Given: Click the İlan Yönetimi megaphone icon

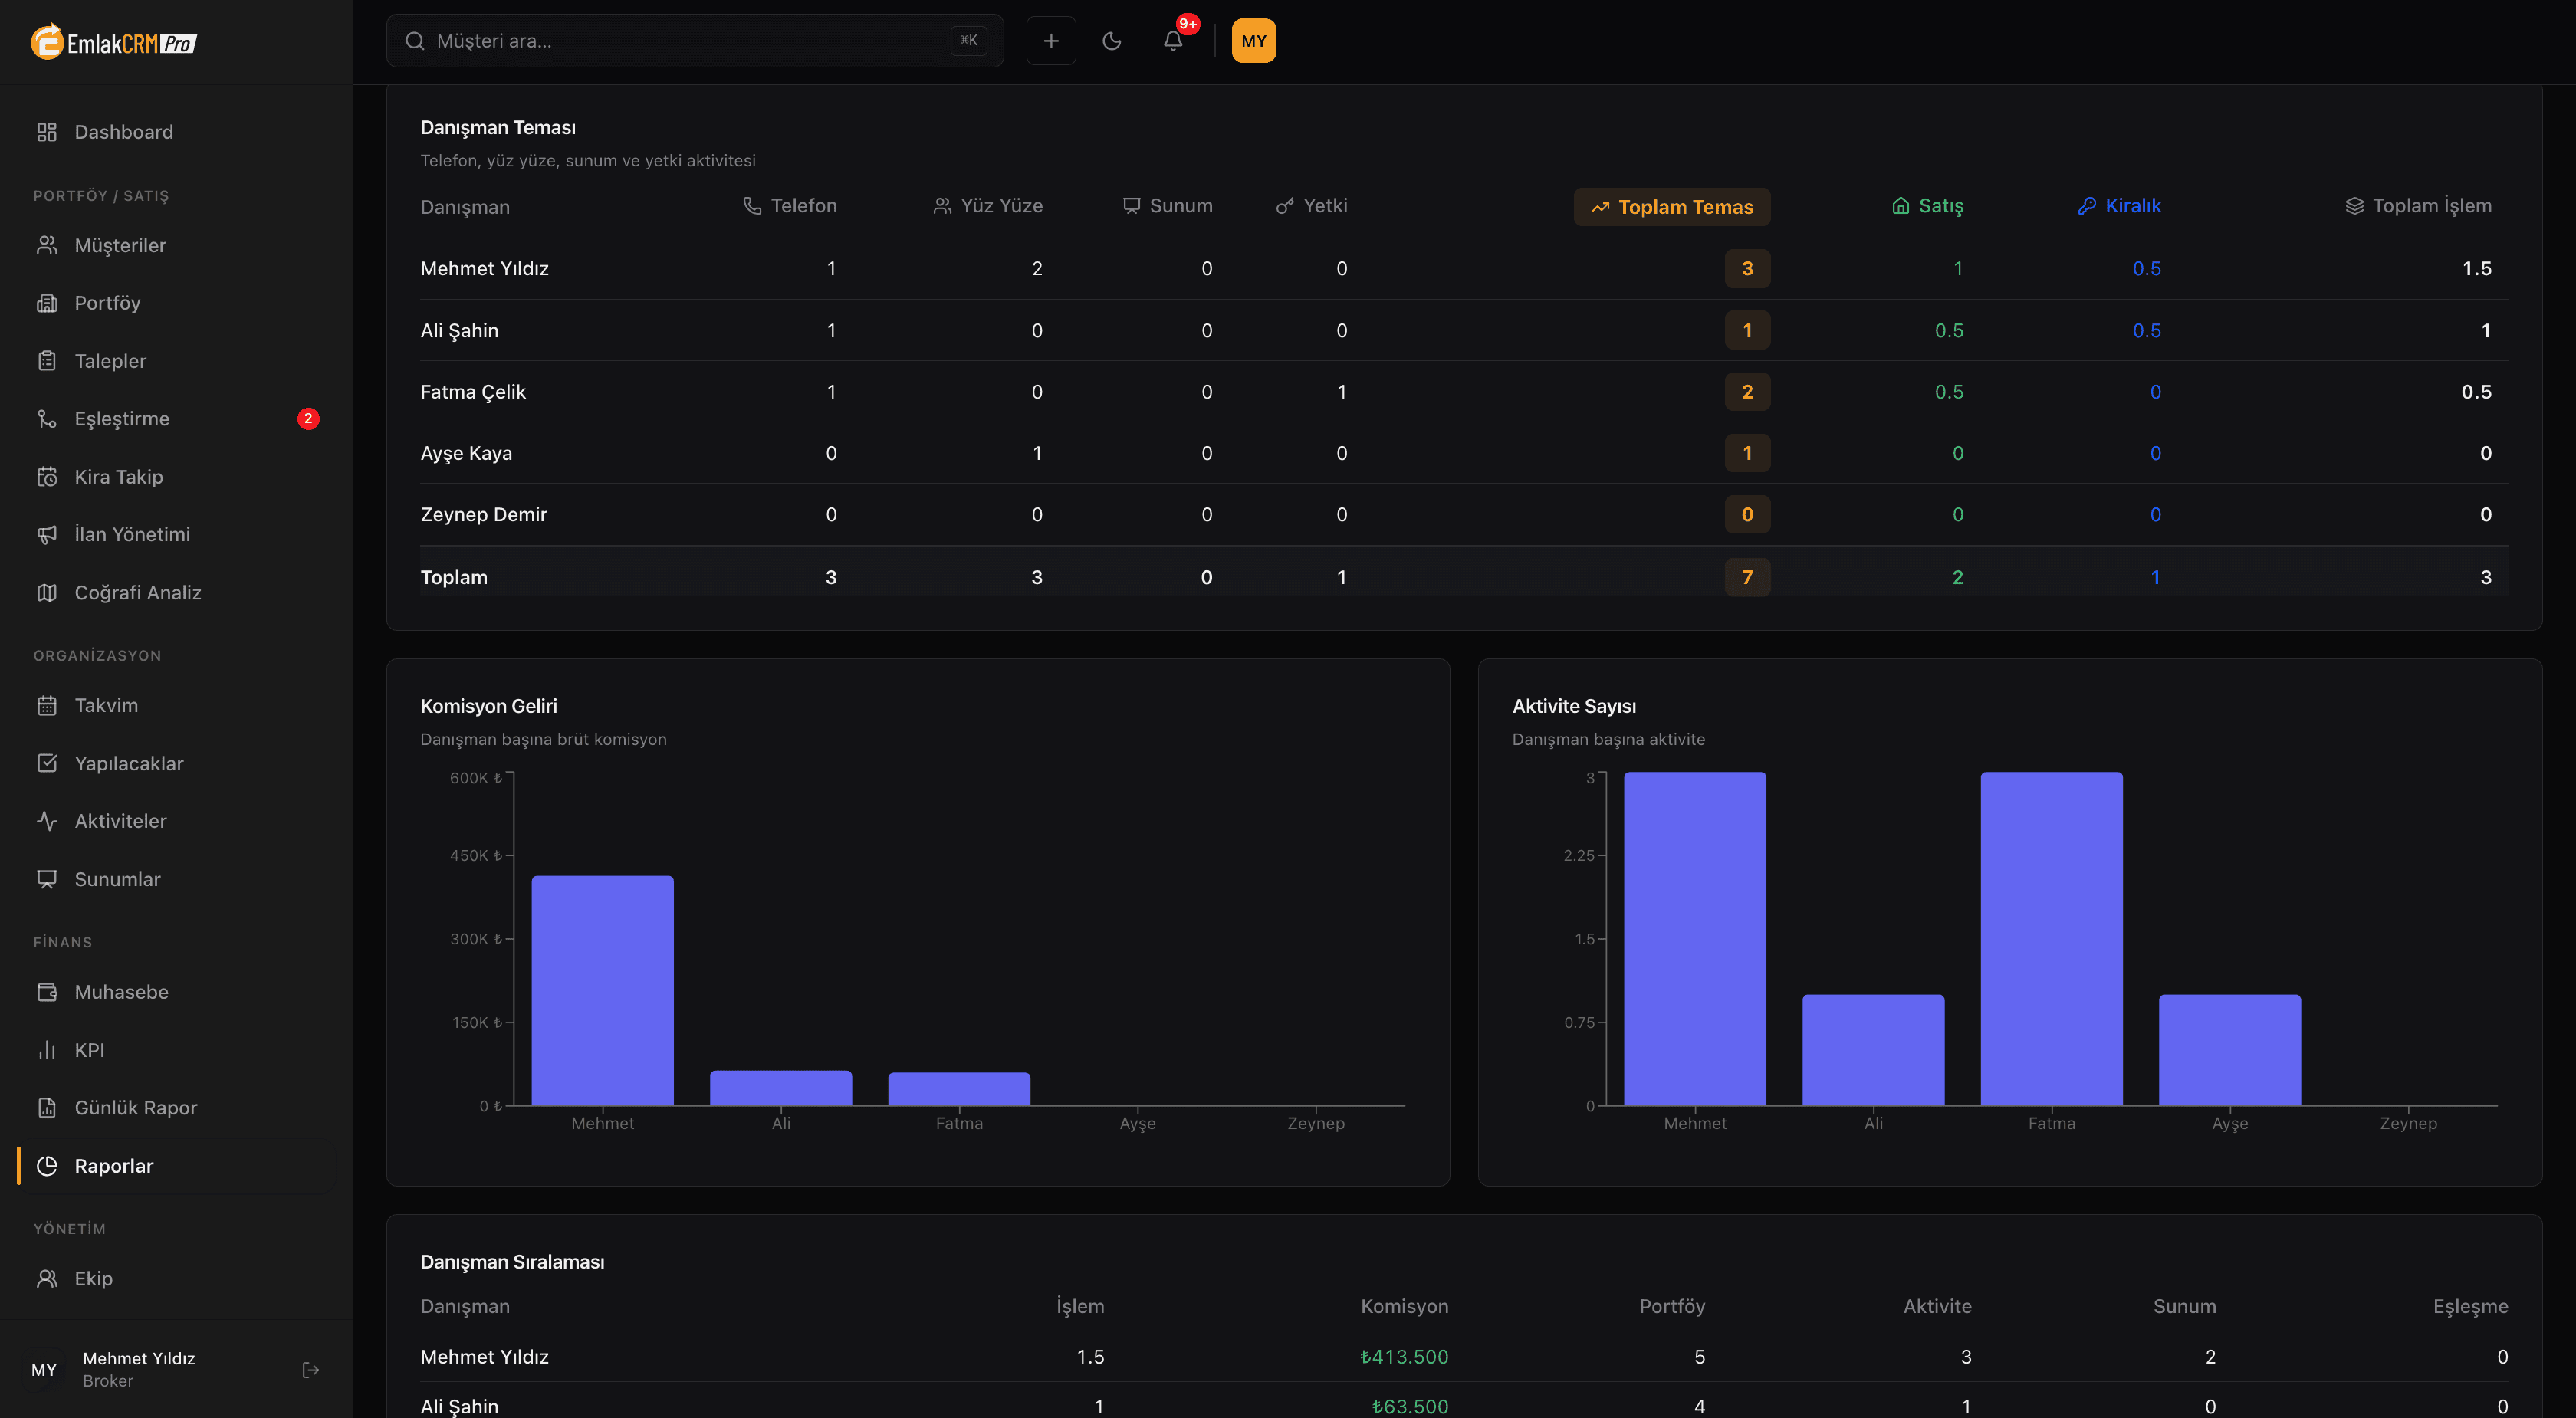Looking at the screenshot, I should pyautogui.click(x=47, y=534).
